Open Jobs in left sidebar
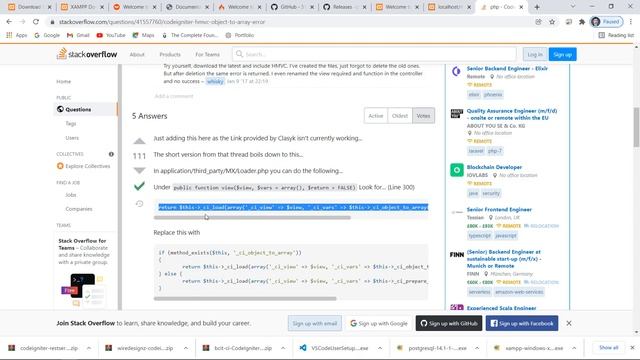 71,195
